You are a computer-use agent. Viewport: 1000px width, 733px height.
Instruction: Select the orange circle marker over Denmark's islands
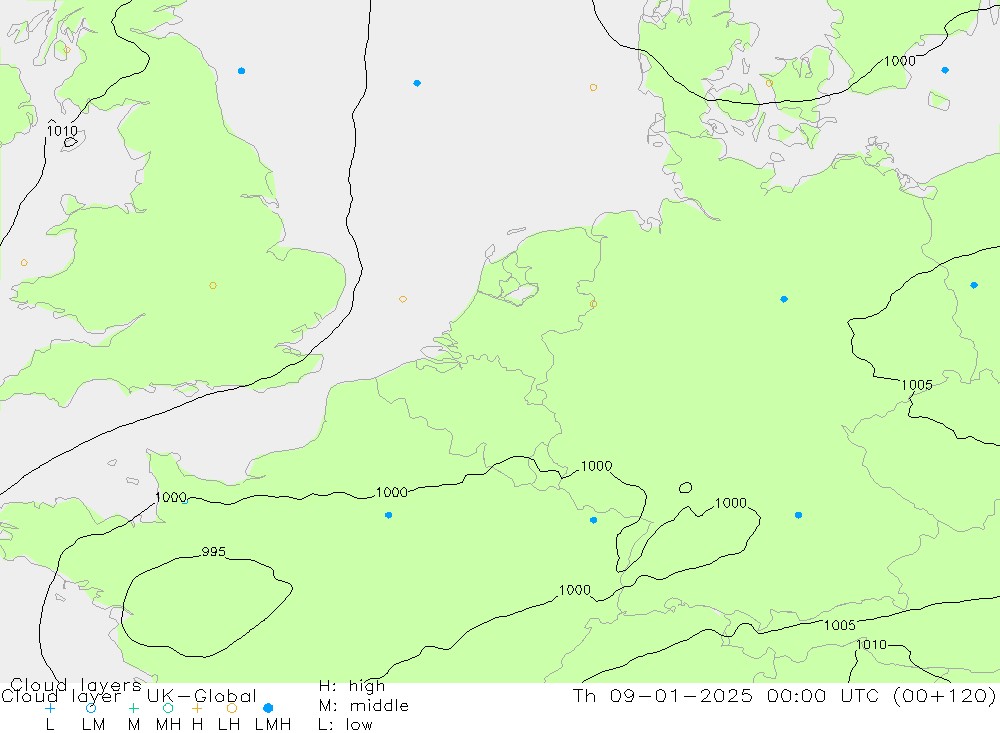click(769, 83)
